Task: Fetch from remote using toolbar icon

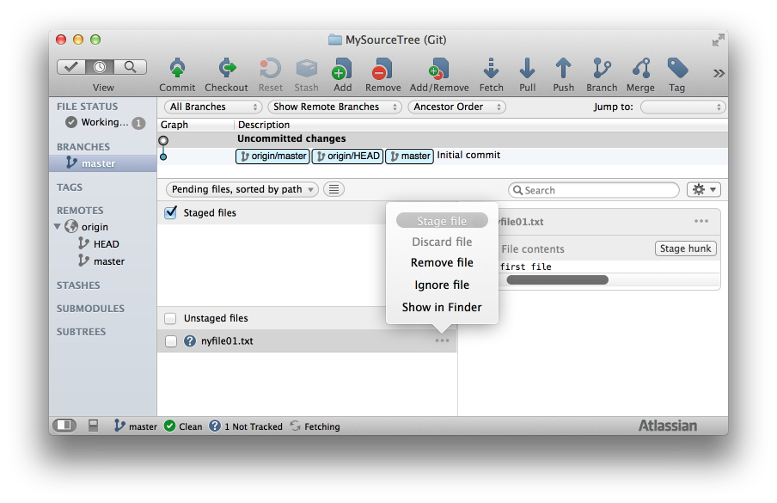Action: [x=491, y=69]
